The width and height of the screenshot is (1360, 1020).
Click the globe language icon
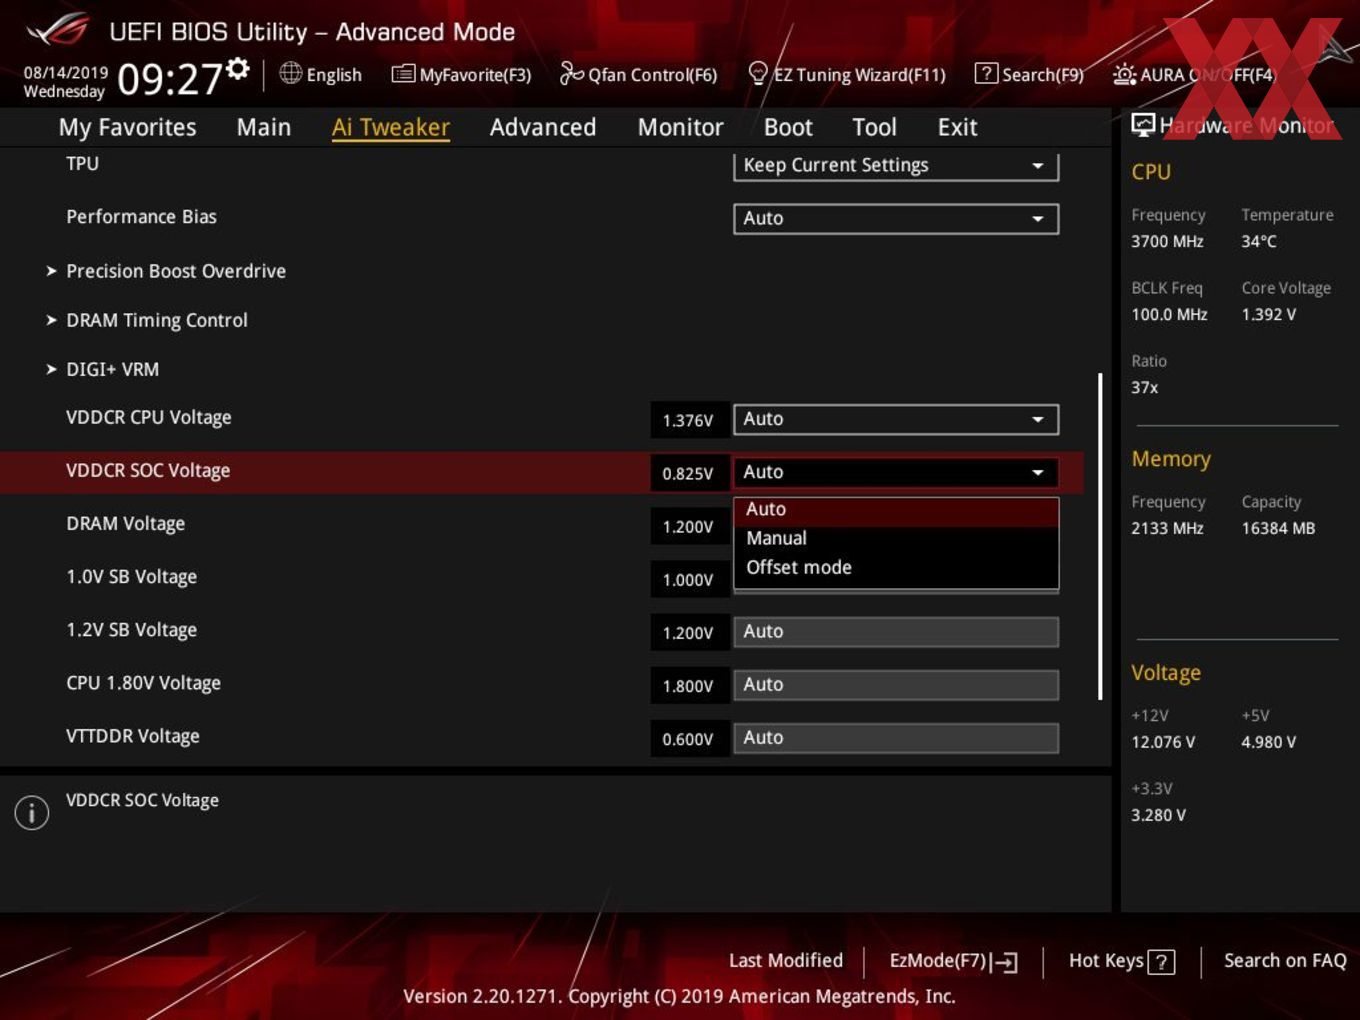[291, 73]
